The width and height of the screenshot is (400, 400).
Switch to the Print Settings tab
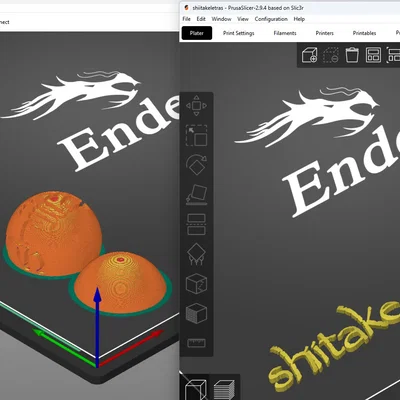click(x=238, y=33)
